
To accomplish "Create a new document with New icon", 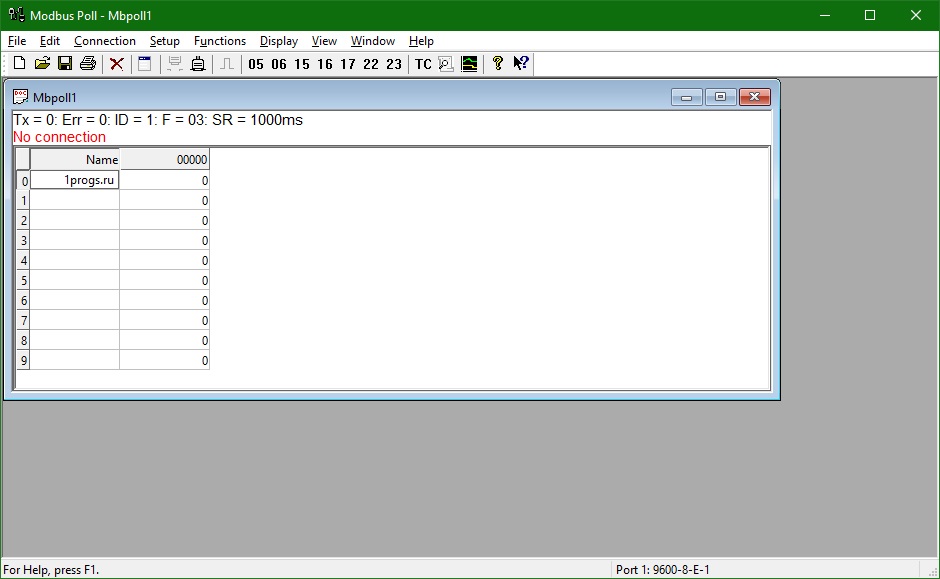I will click(18, 63).
